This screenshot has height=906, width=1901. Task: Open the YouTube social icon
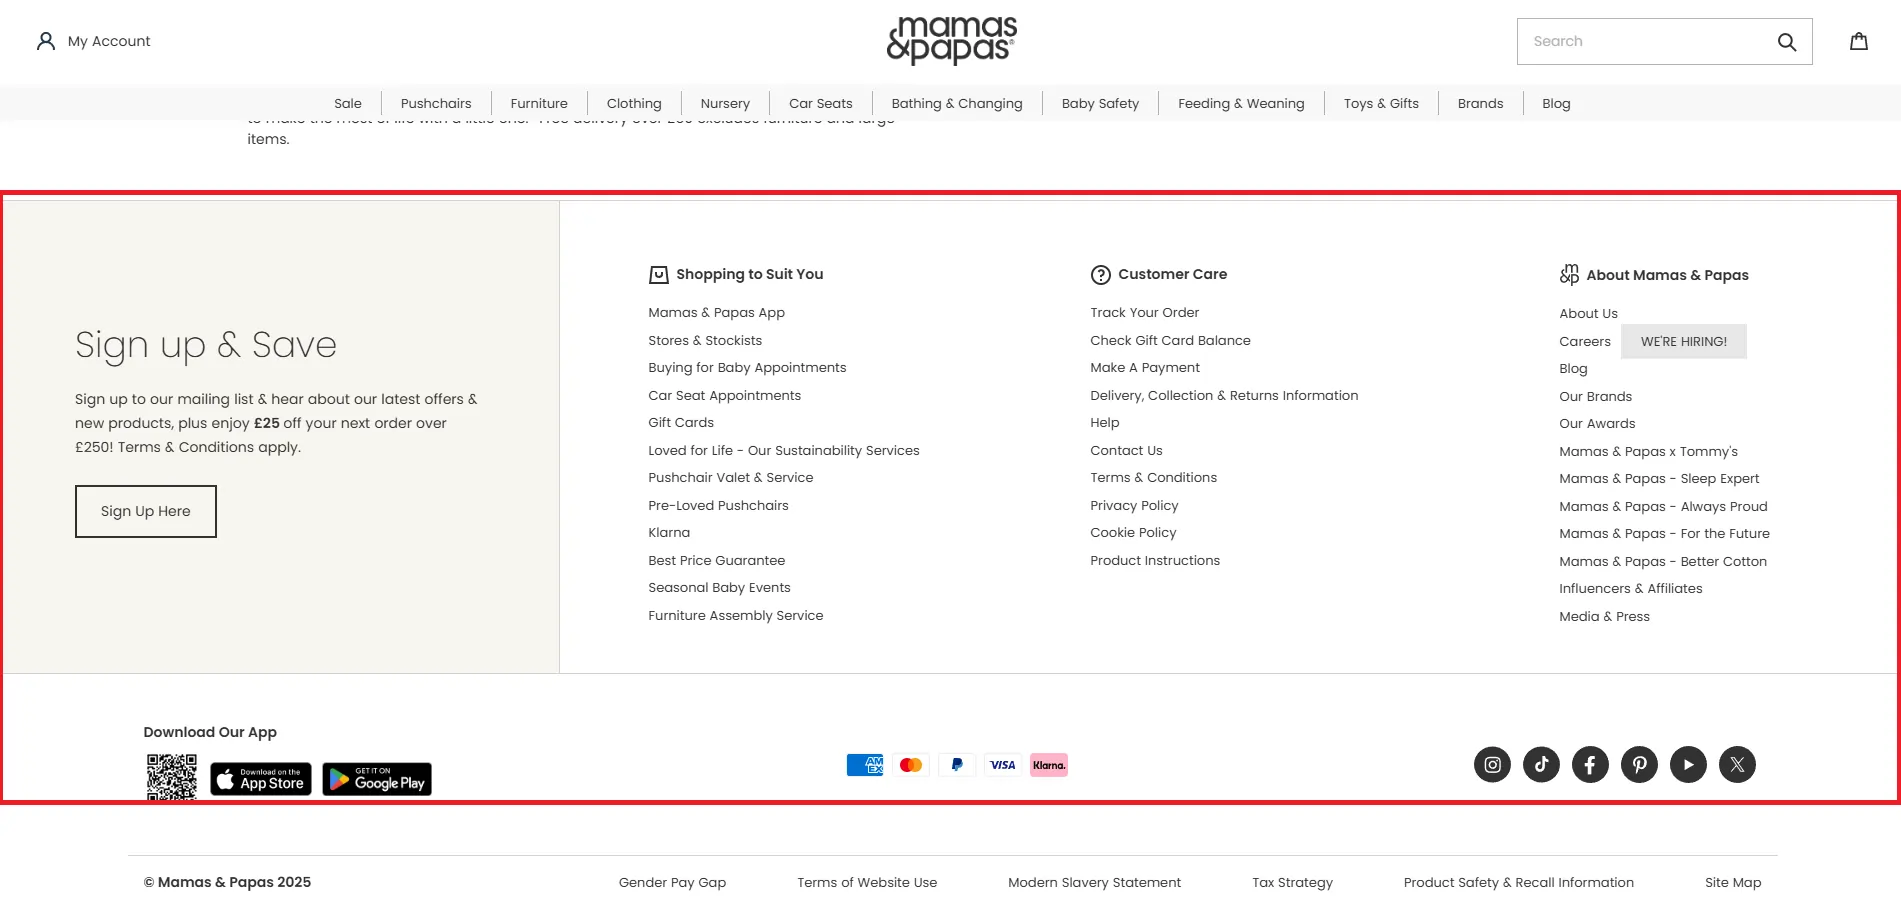pyautogui.click(x=1688, y=765)
